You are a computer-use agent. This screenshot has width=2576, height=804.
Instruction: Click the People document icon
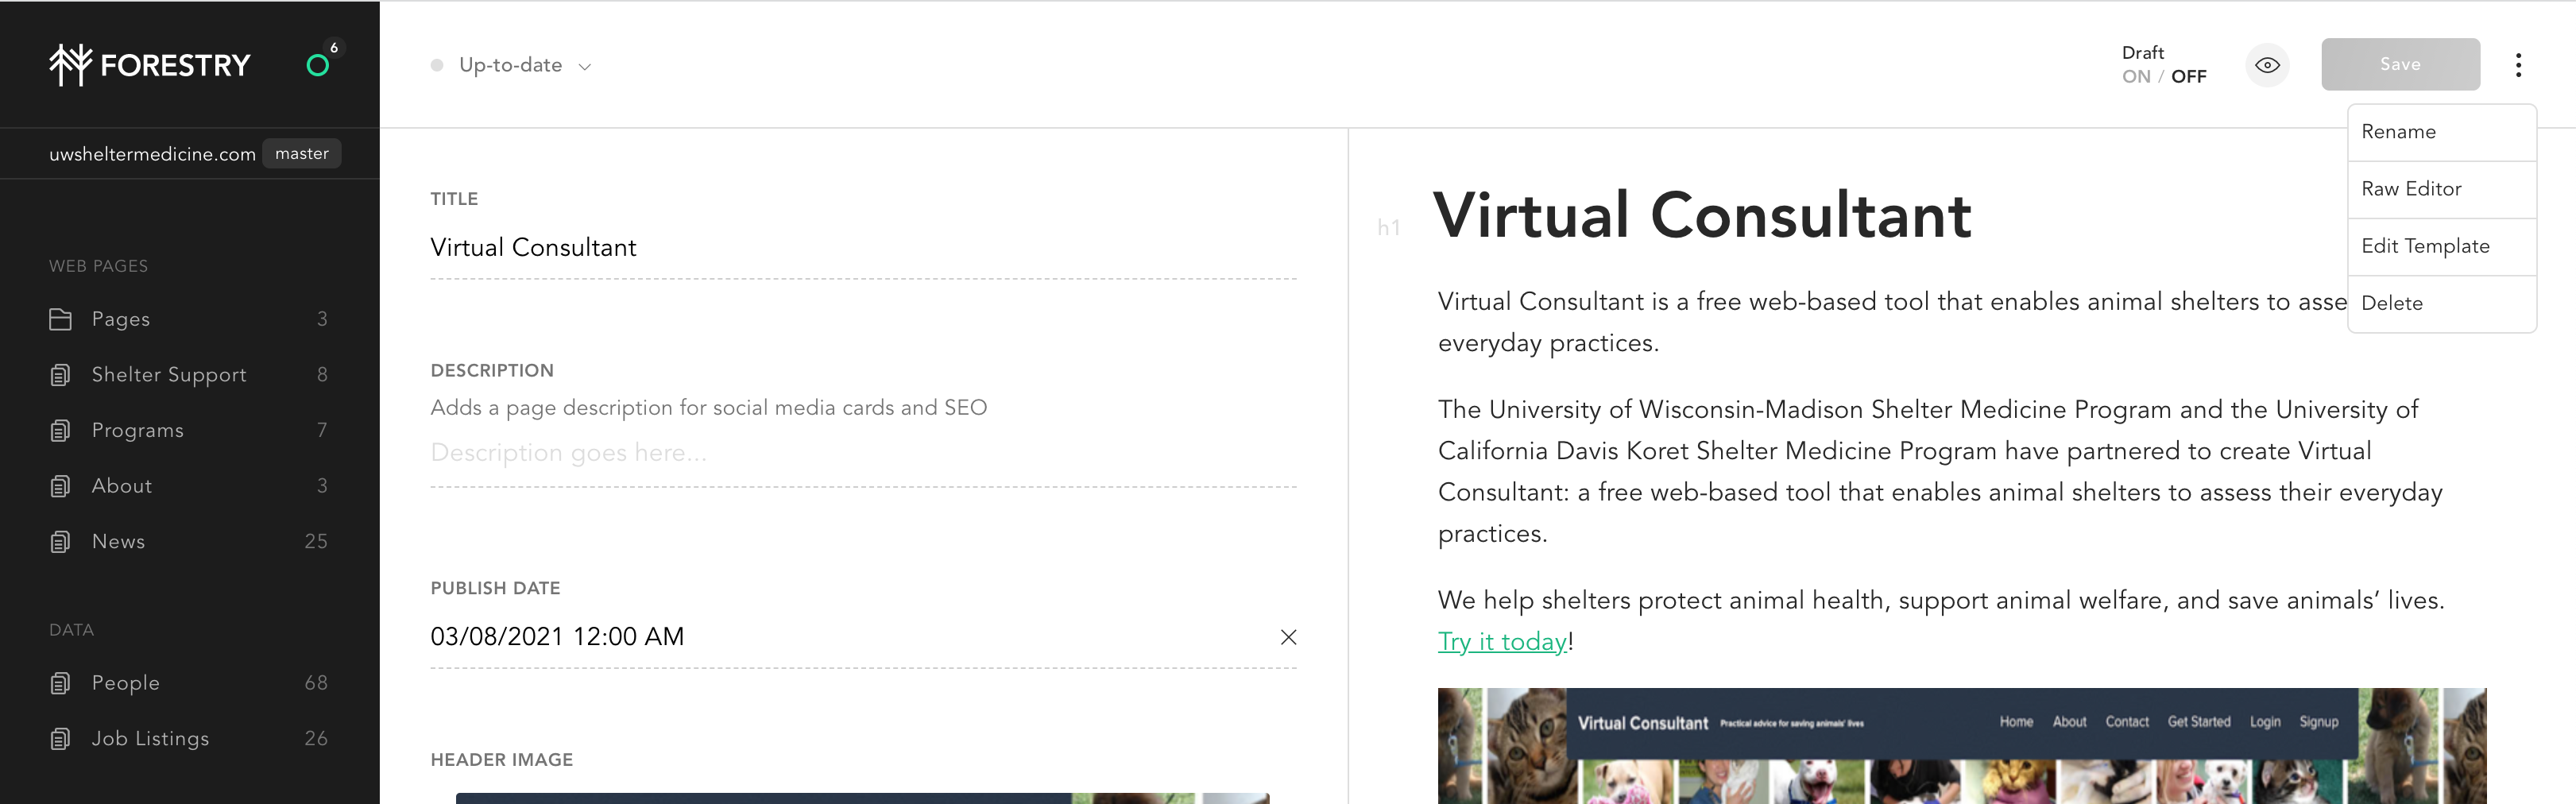click(x=60, y=683)
